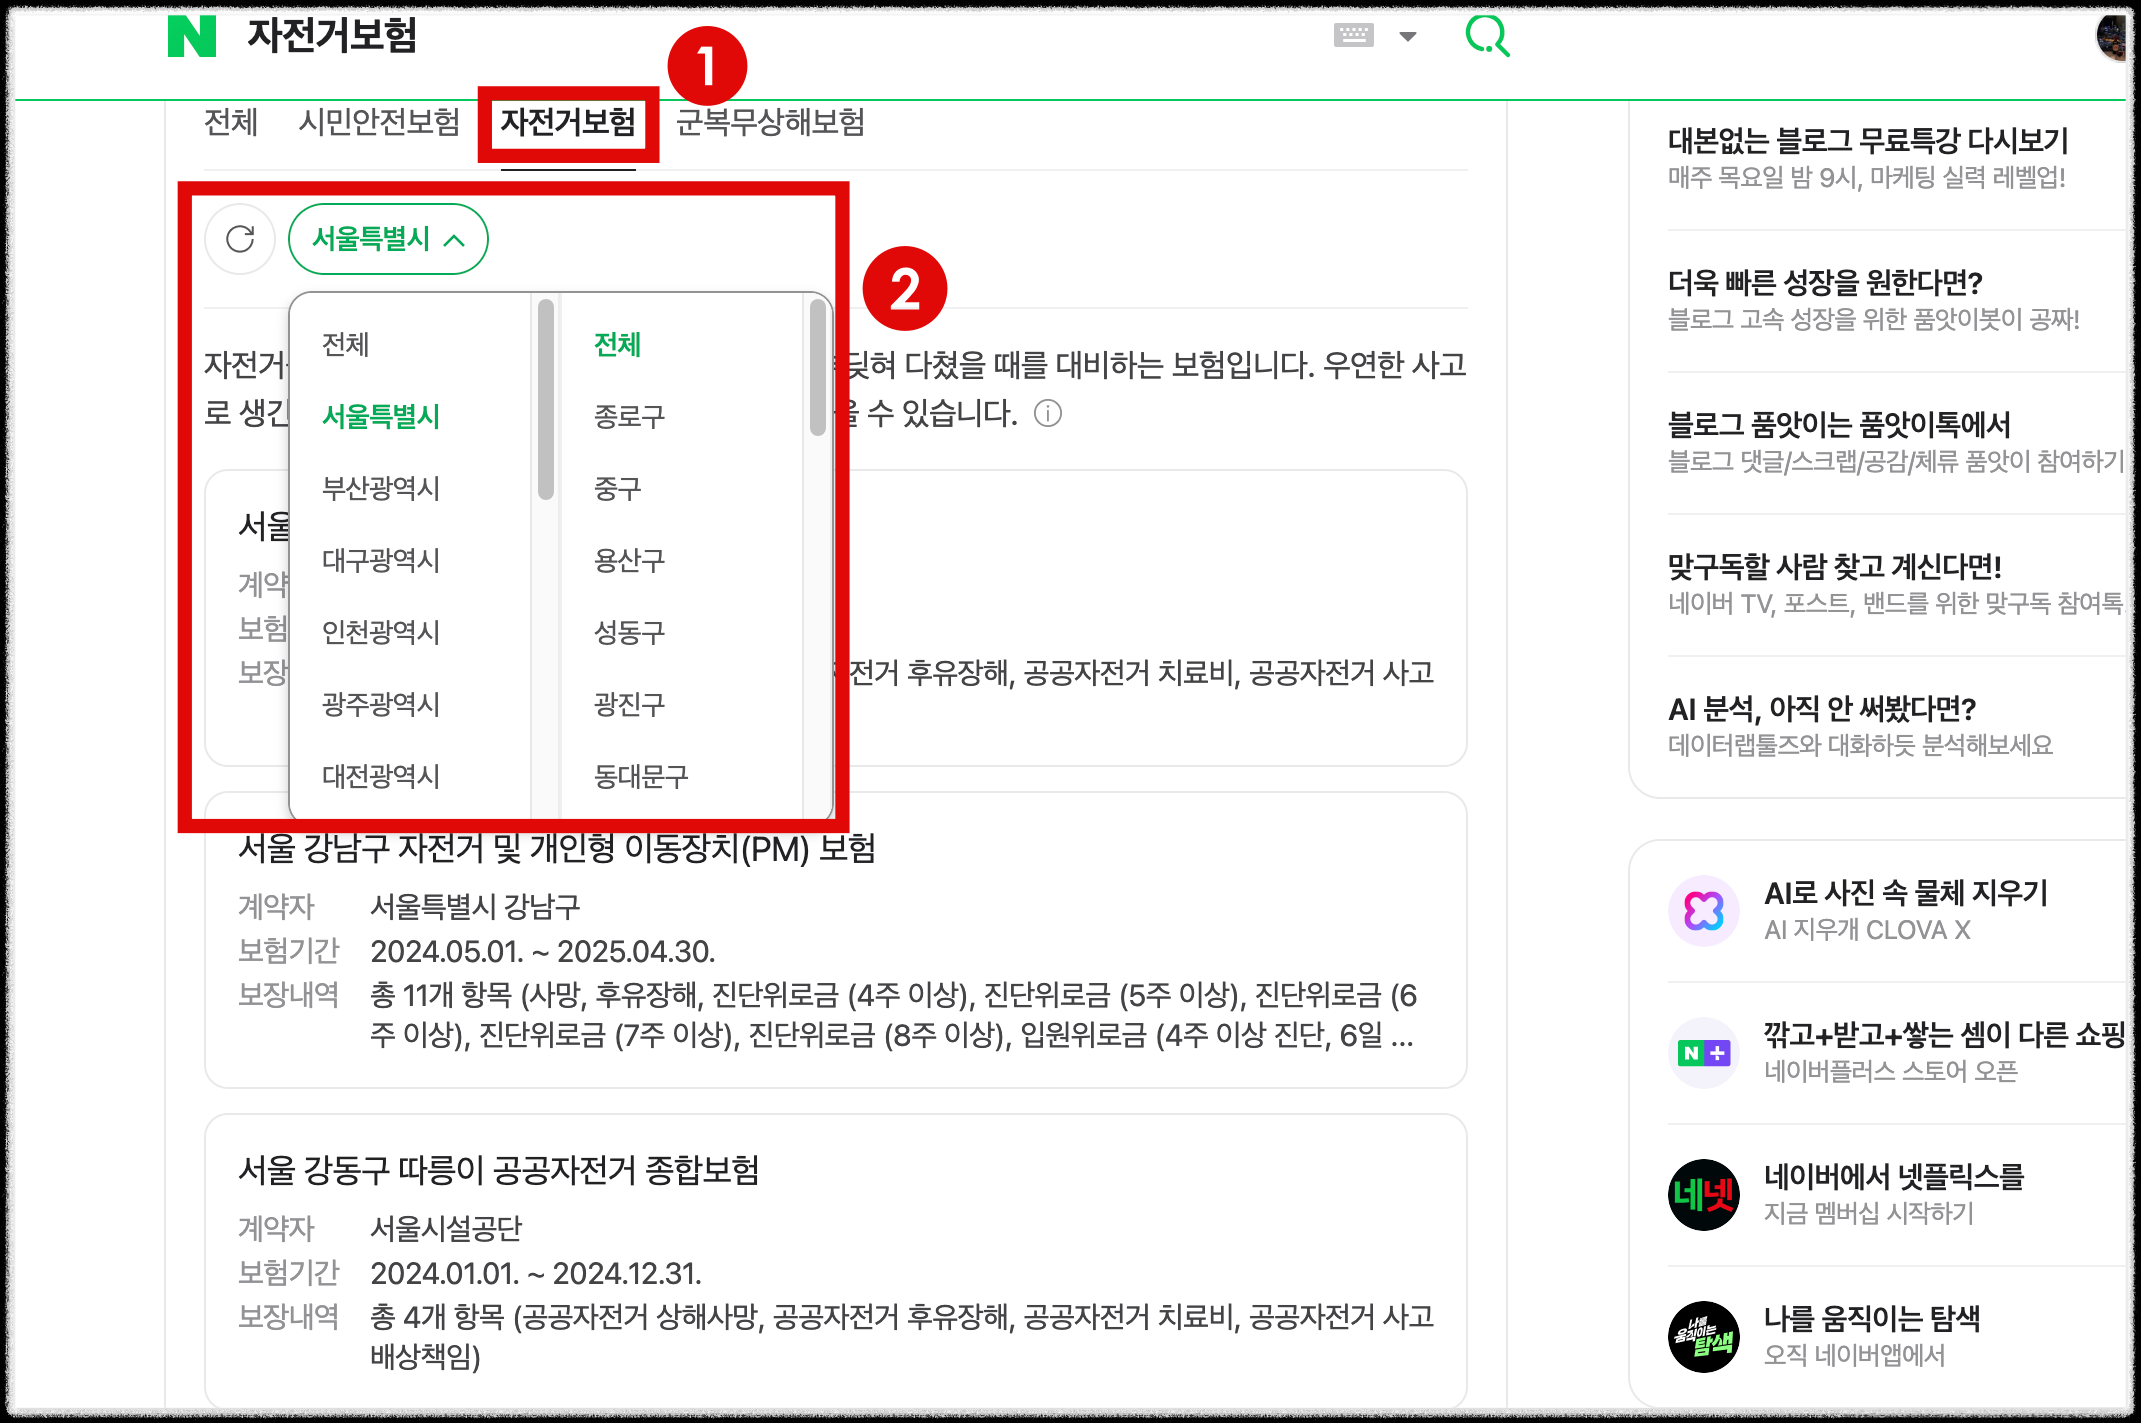Switch to the 시민안전보험 tab
This screenshot has height=1423, width=2141.
pyautogui.click(x=378, y=124)
